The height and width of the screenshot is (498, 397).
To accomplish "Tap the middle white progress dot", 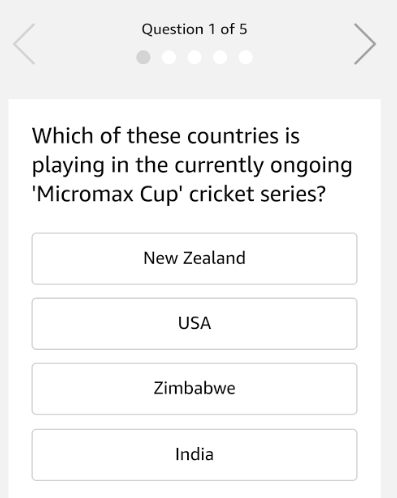I will (x=194, y=57).
